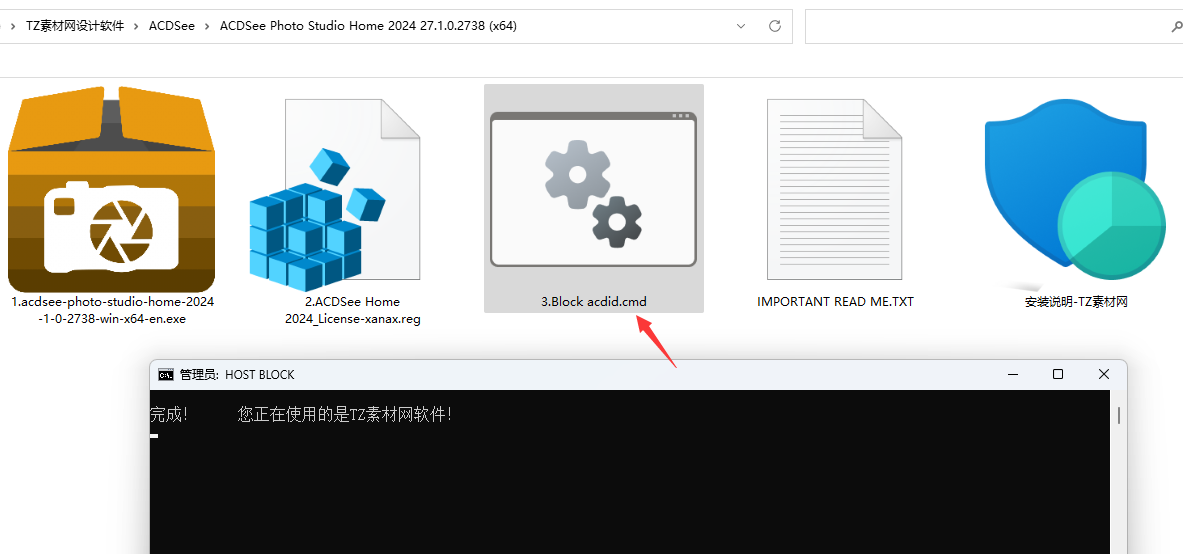Click the 安装说明-TZ素材网 file name

(1076, 302)
